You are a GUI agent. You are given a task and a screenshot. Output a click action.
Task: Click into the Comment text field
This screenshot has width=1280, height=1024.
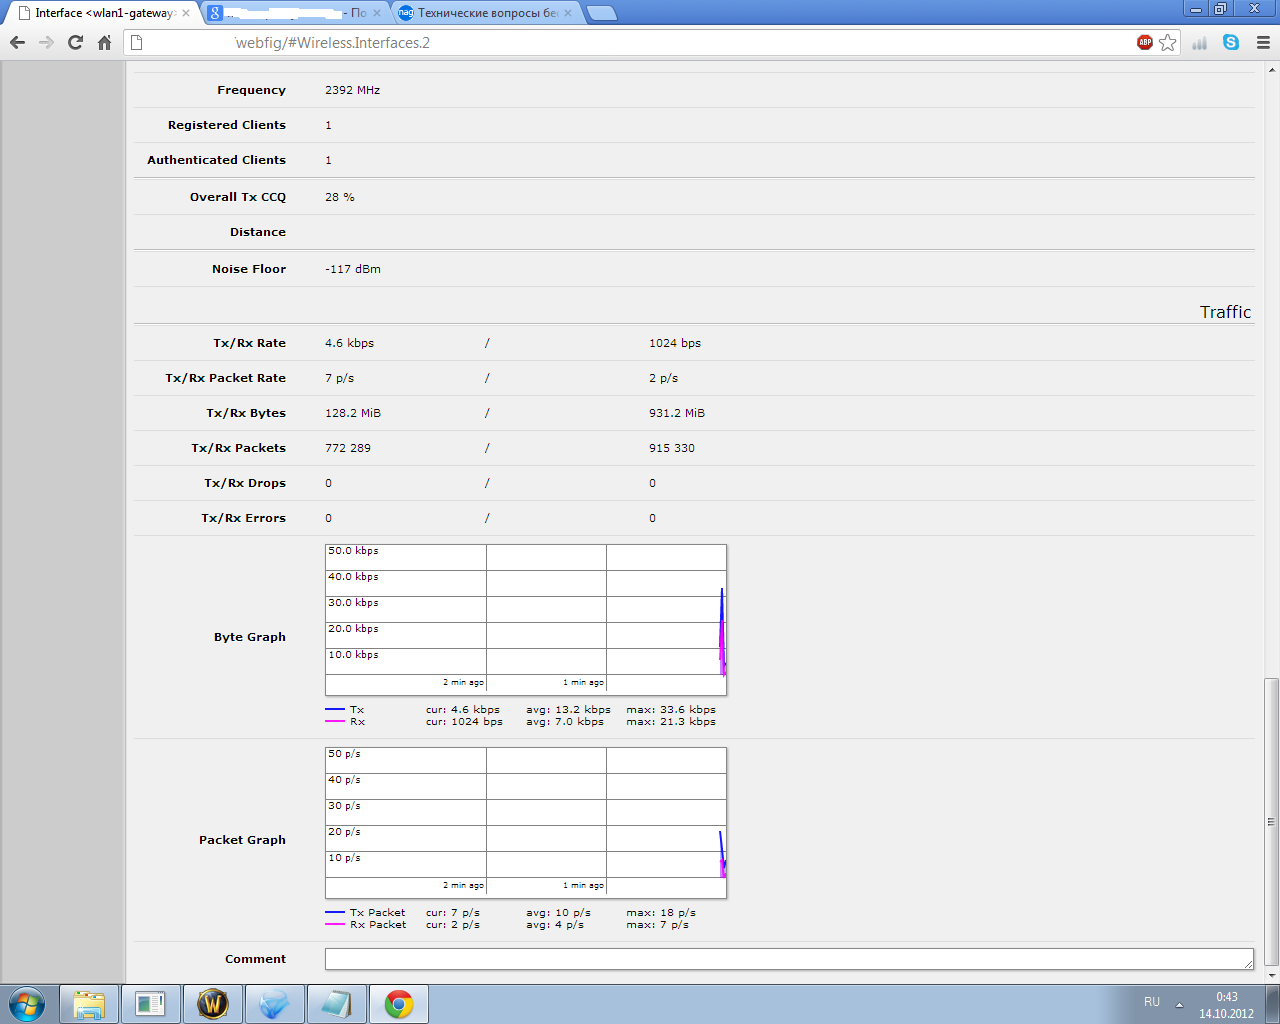point(789,959)
